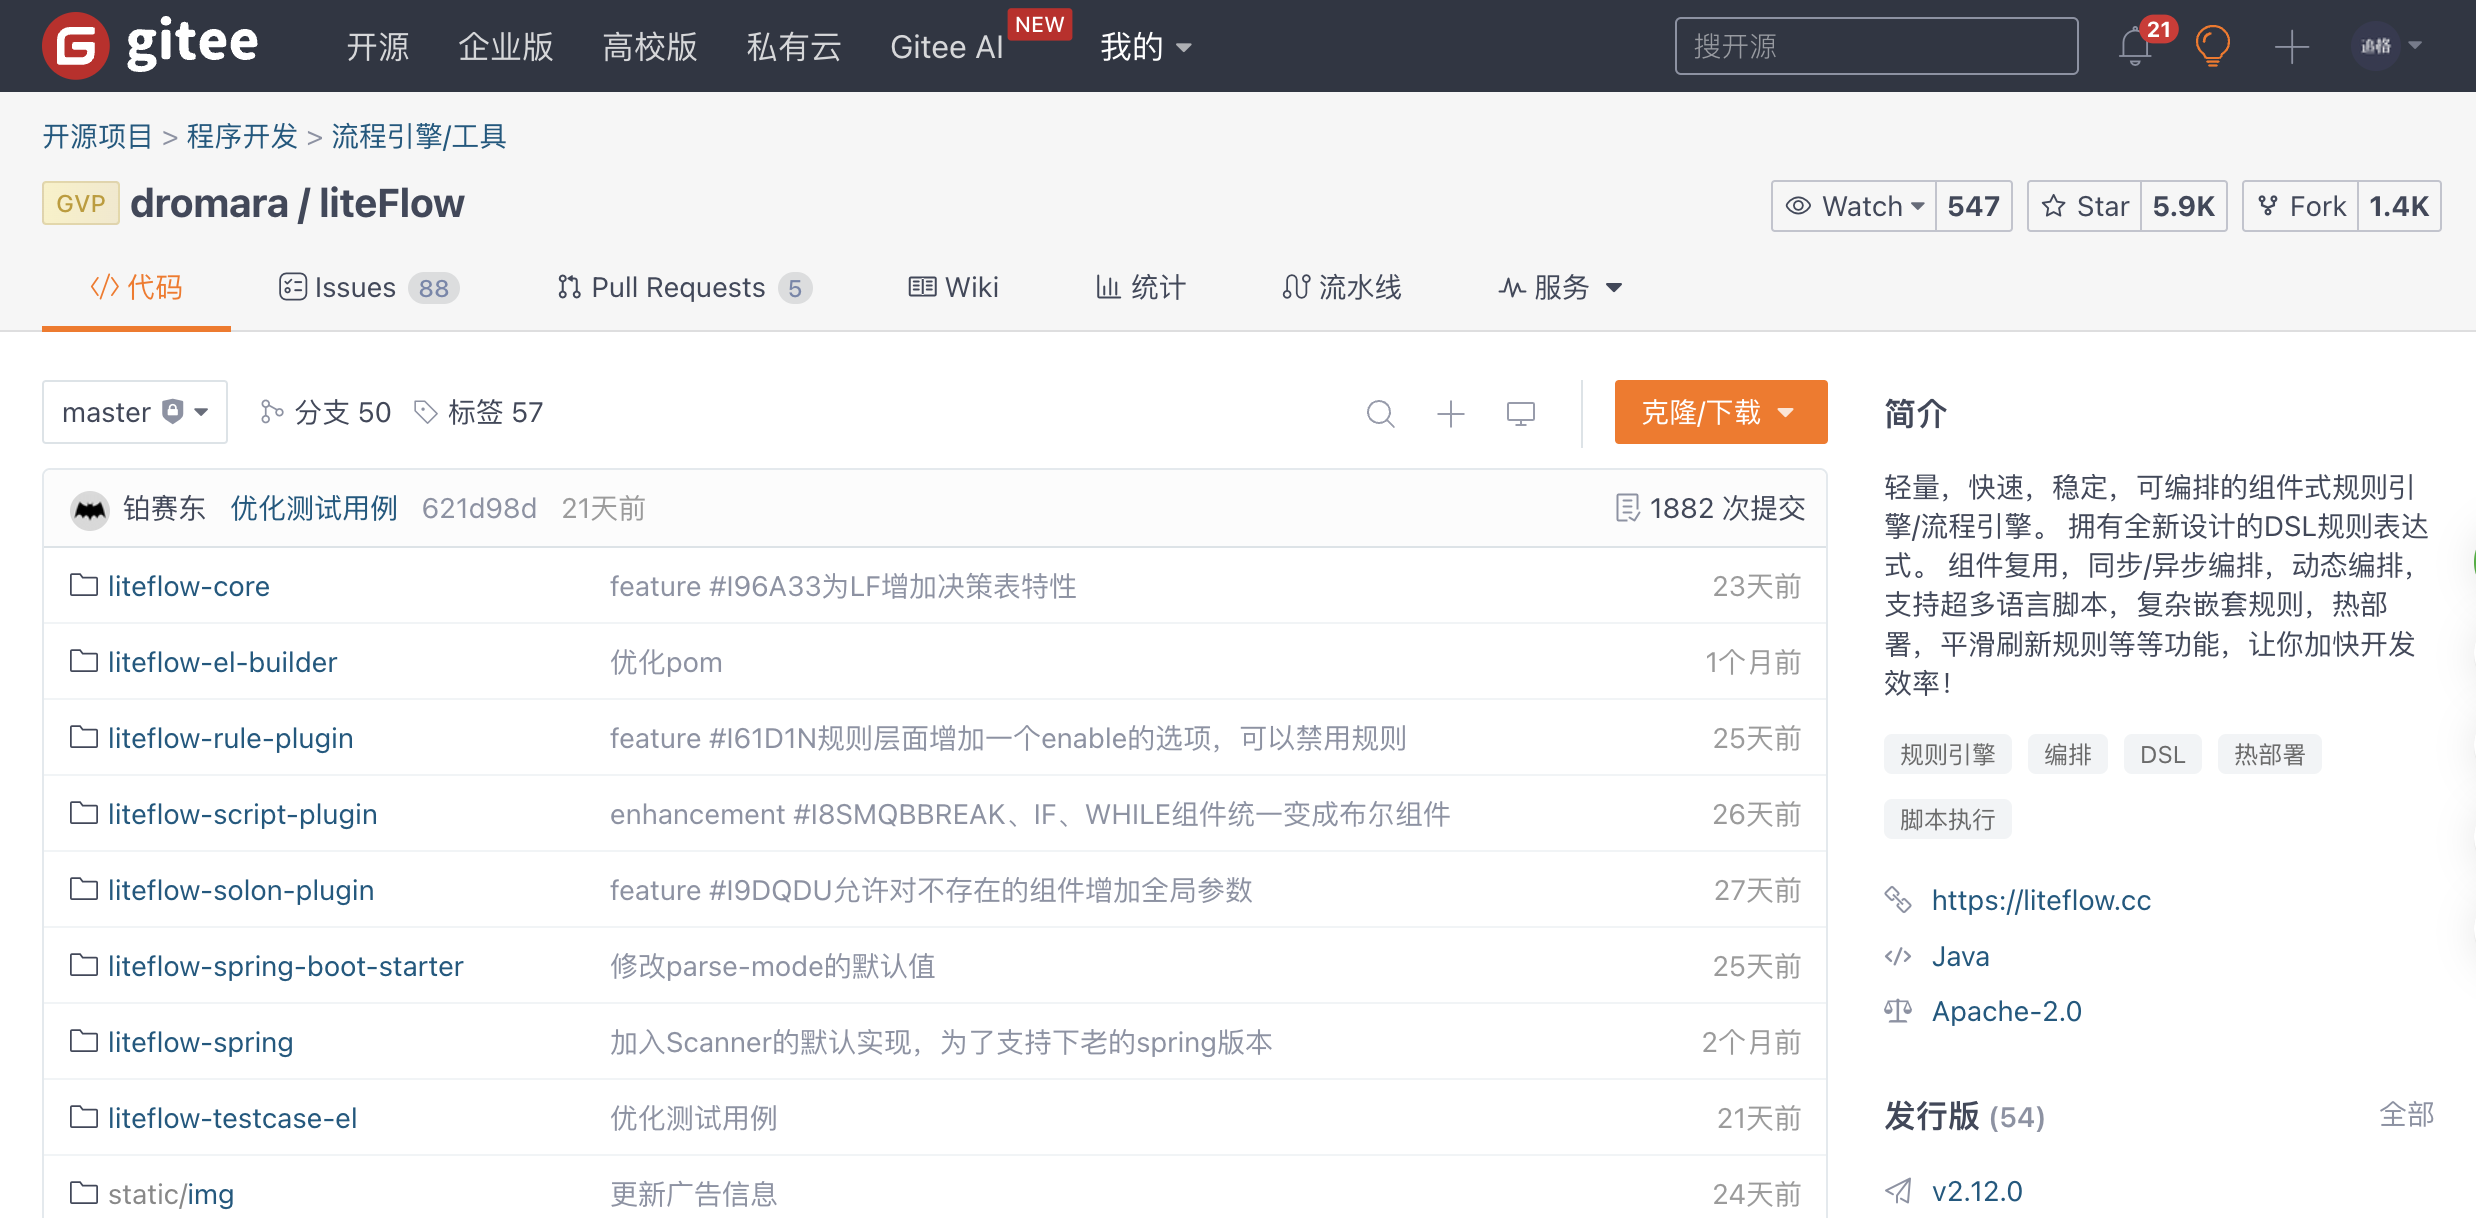Click the GVP badge
2476x1218 pixels.
[x=81, y=203]
